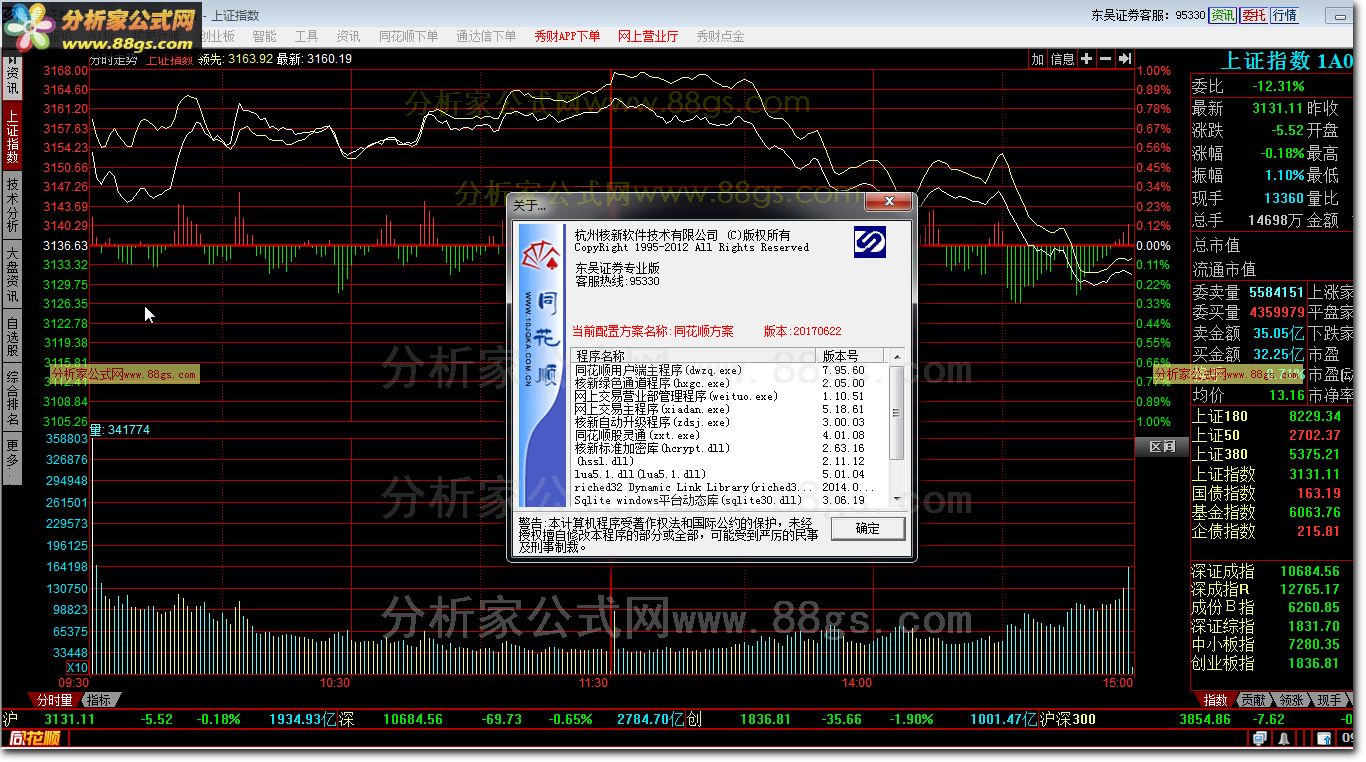Screen dimensions: 1366x762
Task: Select the 资讯 sidebar tab
Action: point(13,82)
